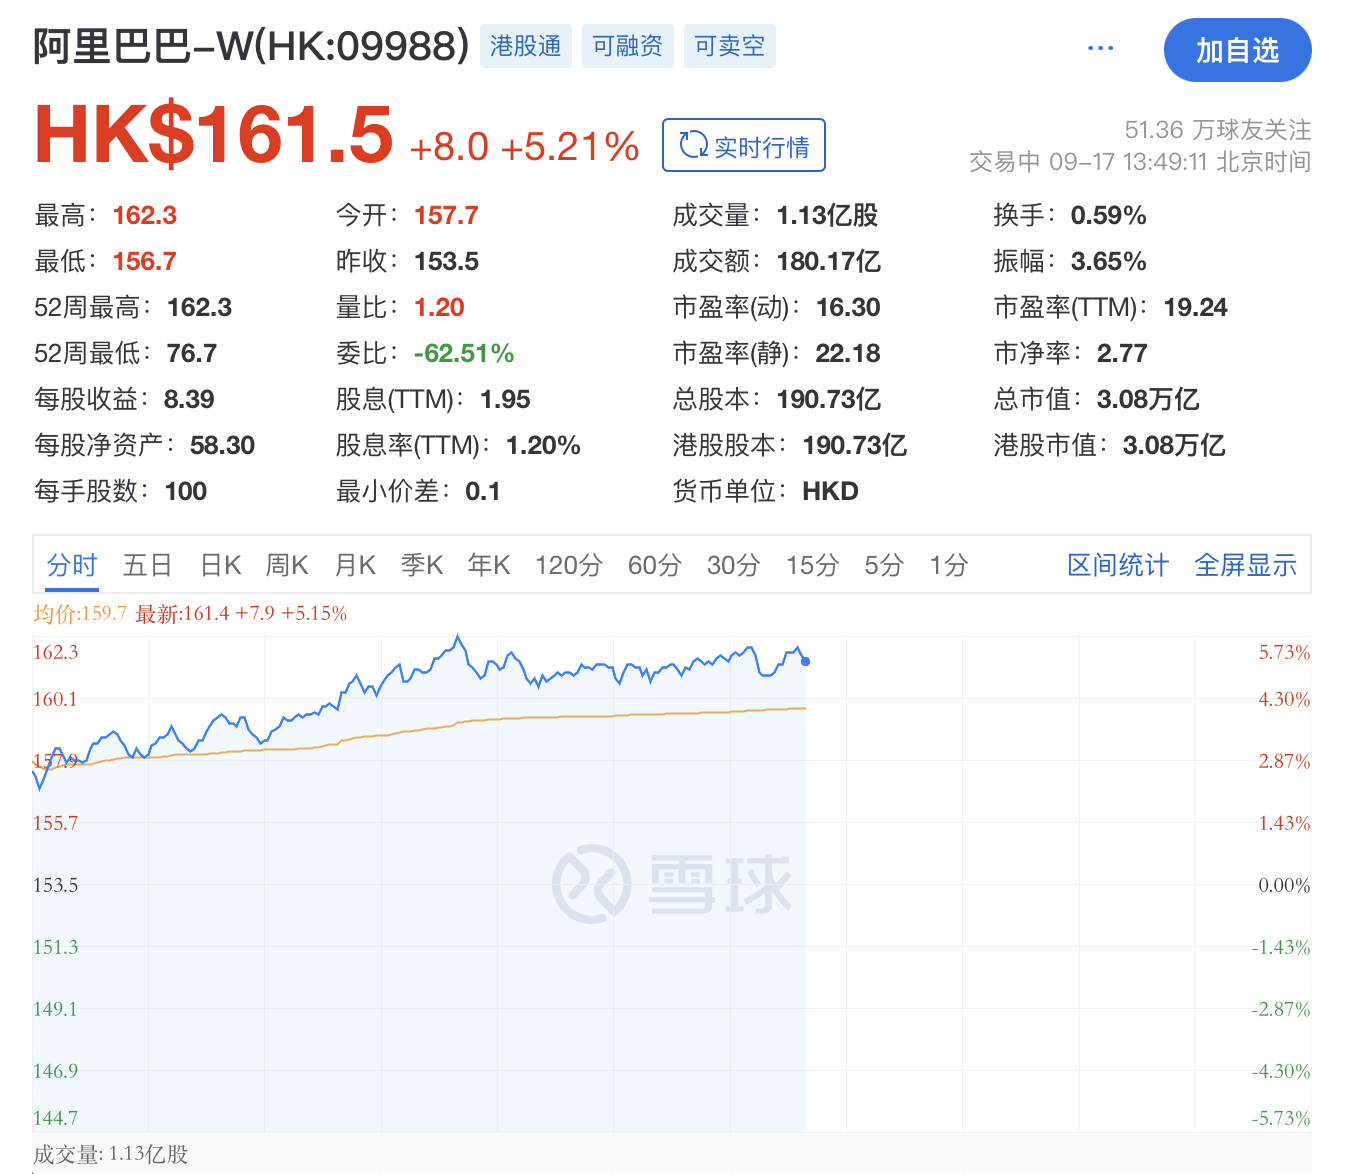Switch to the 30分 chart tab

734,565
